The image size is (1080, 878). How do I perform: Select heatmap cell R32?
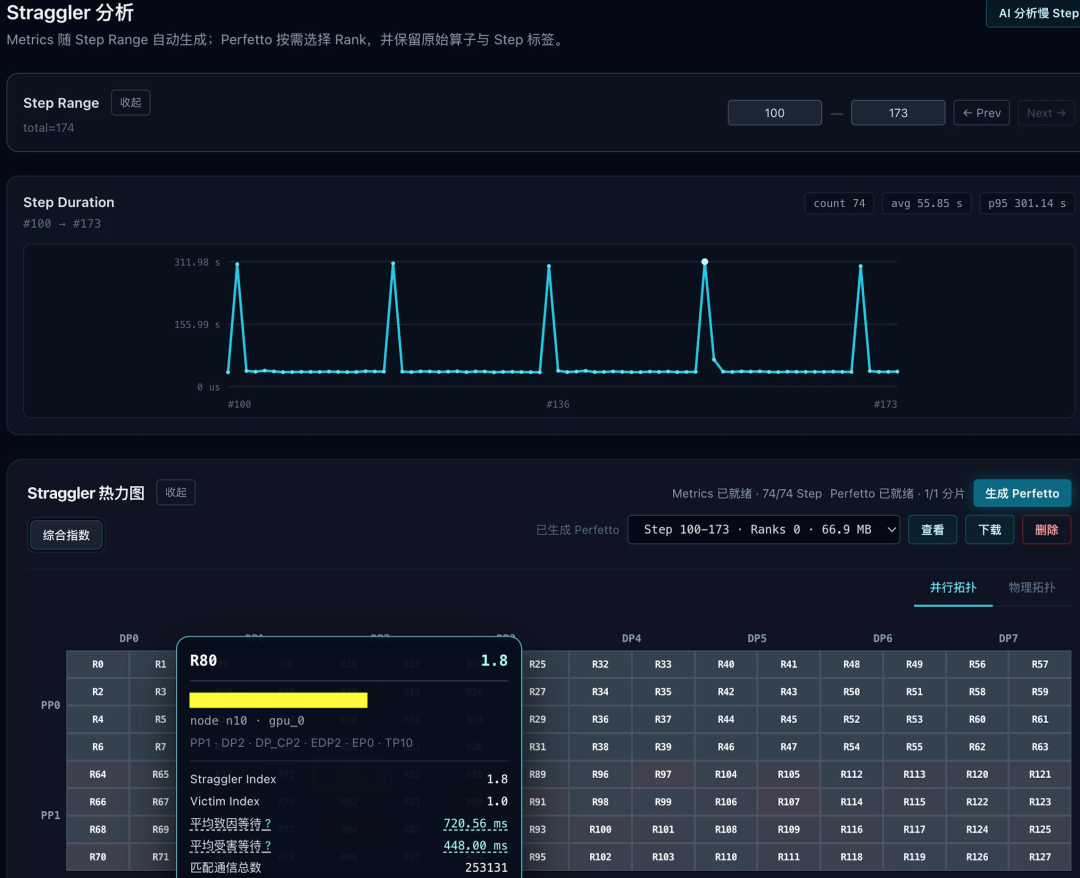[601, 664]
